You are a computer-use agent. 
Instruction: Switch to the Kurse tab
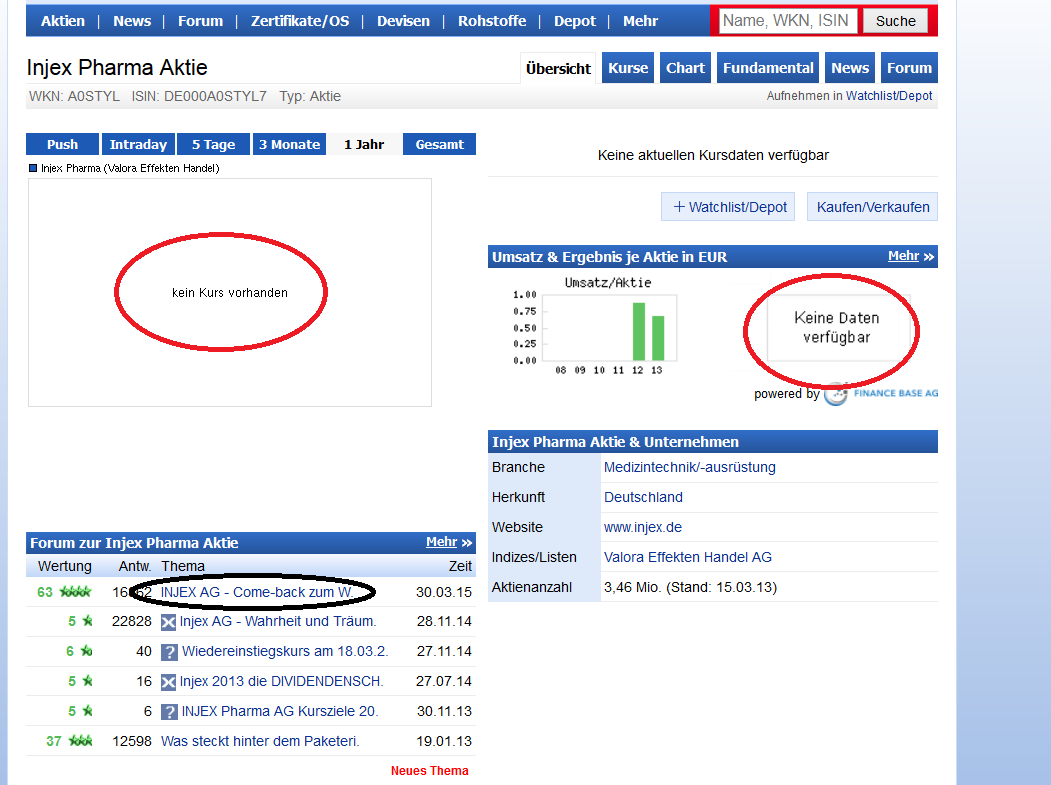click(x=628, y=68)
